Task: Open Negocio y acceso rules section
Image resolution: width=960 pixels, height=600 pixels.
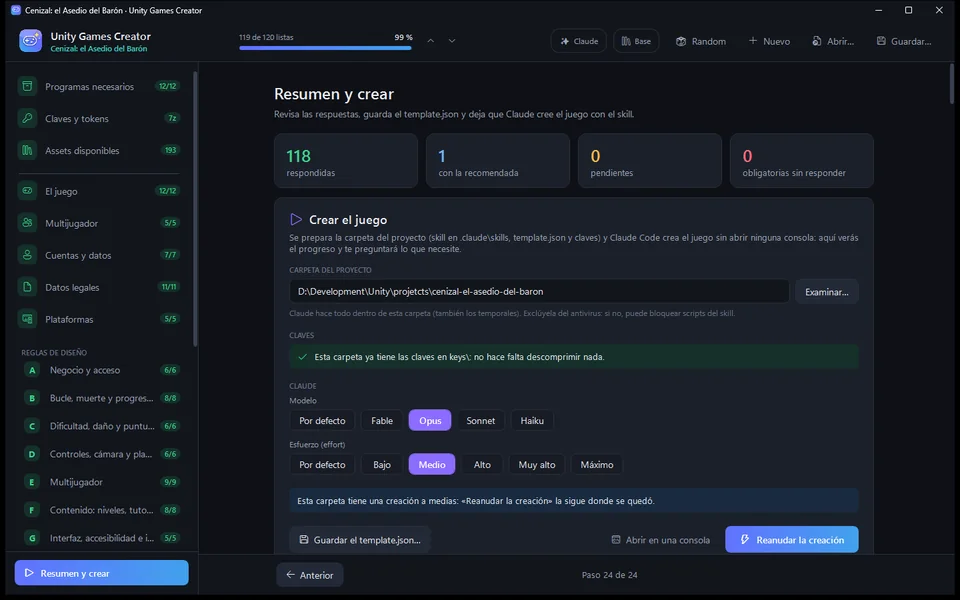Action: (102, 370)
